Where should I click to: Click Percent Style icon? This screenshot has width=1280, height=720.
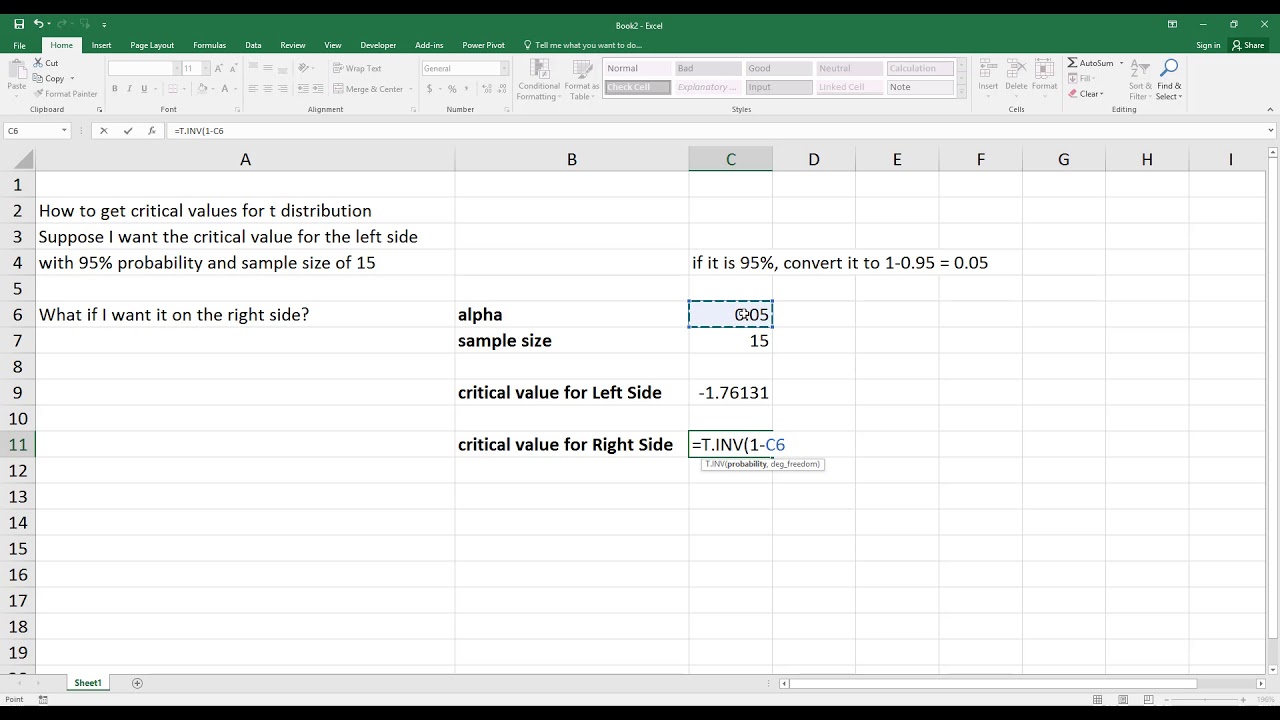point(452,89)
